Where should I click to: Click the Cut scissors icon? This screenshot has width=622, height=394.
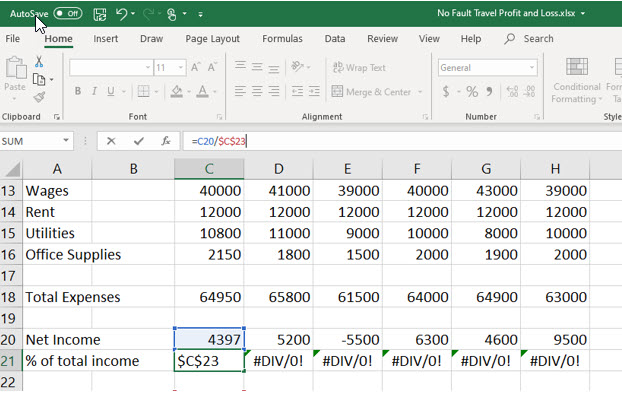point(39,62)
